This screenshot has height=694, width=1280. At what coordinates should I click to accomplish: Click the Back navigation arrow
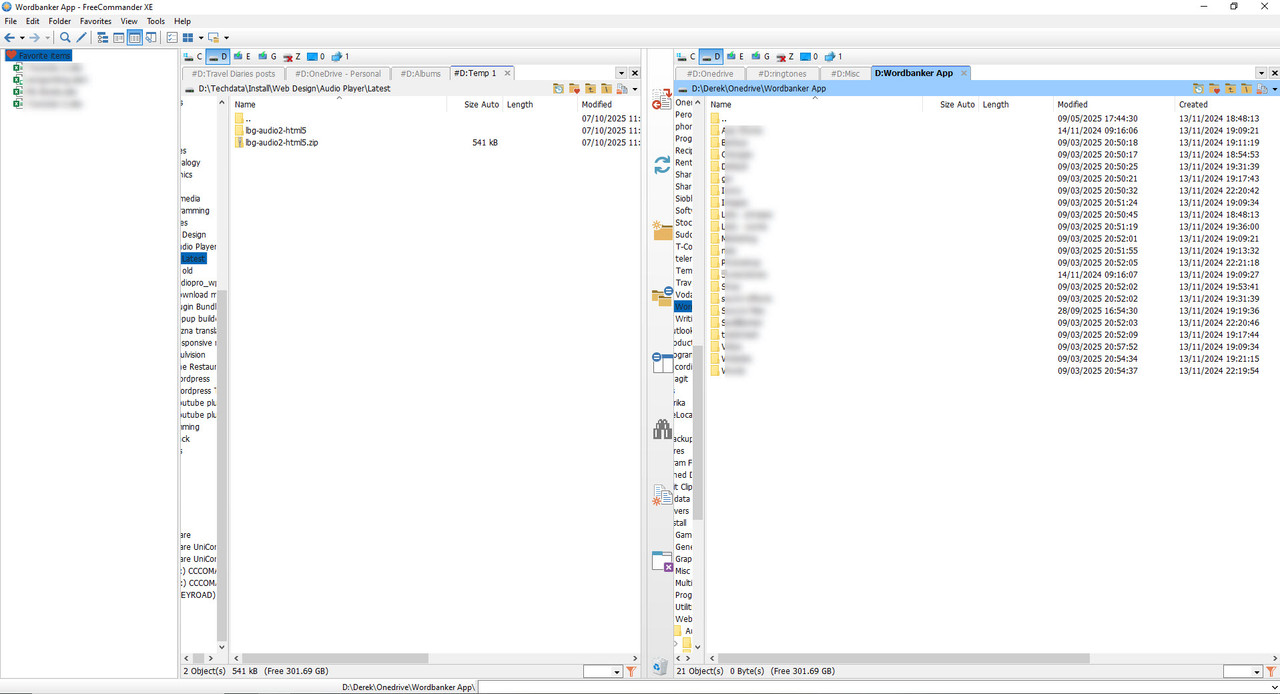click(9, 38)
